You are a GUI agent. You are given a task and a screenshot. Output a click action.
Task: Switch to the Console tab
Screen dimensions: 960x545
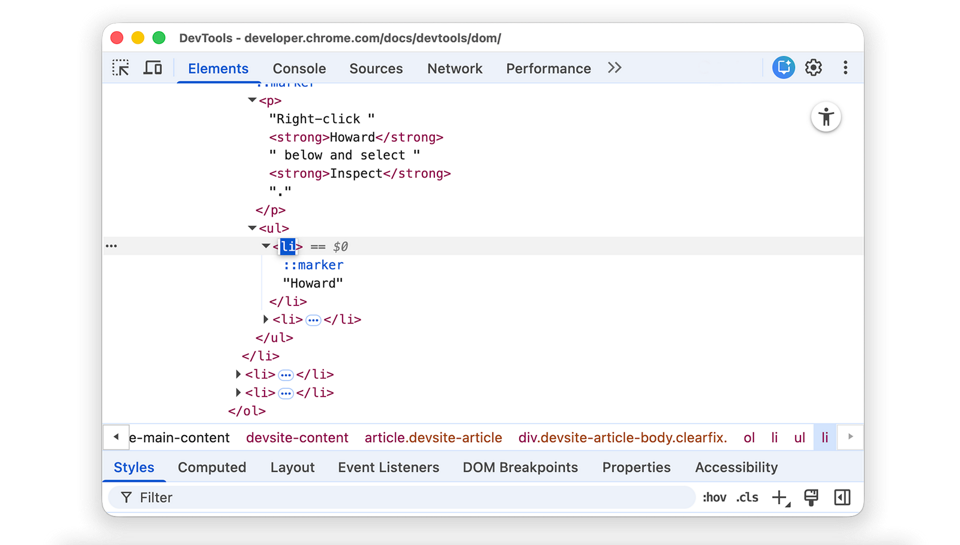point(299,69)
